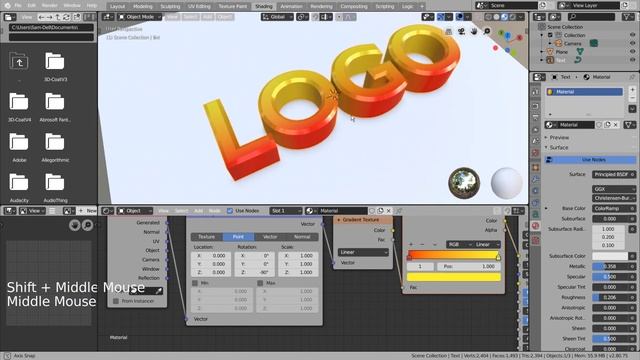
Task: Open the Object Data properties tab icon
Action: click(536, 214)
